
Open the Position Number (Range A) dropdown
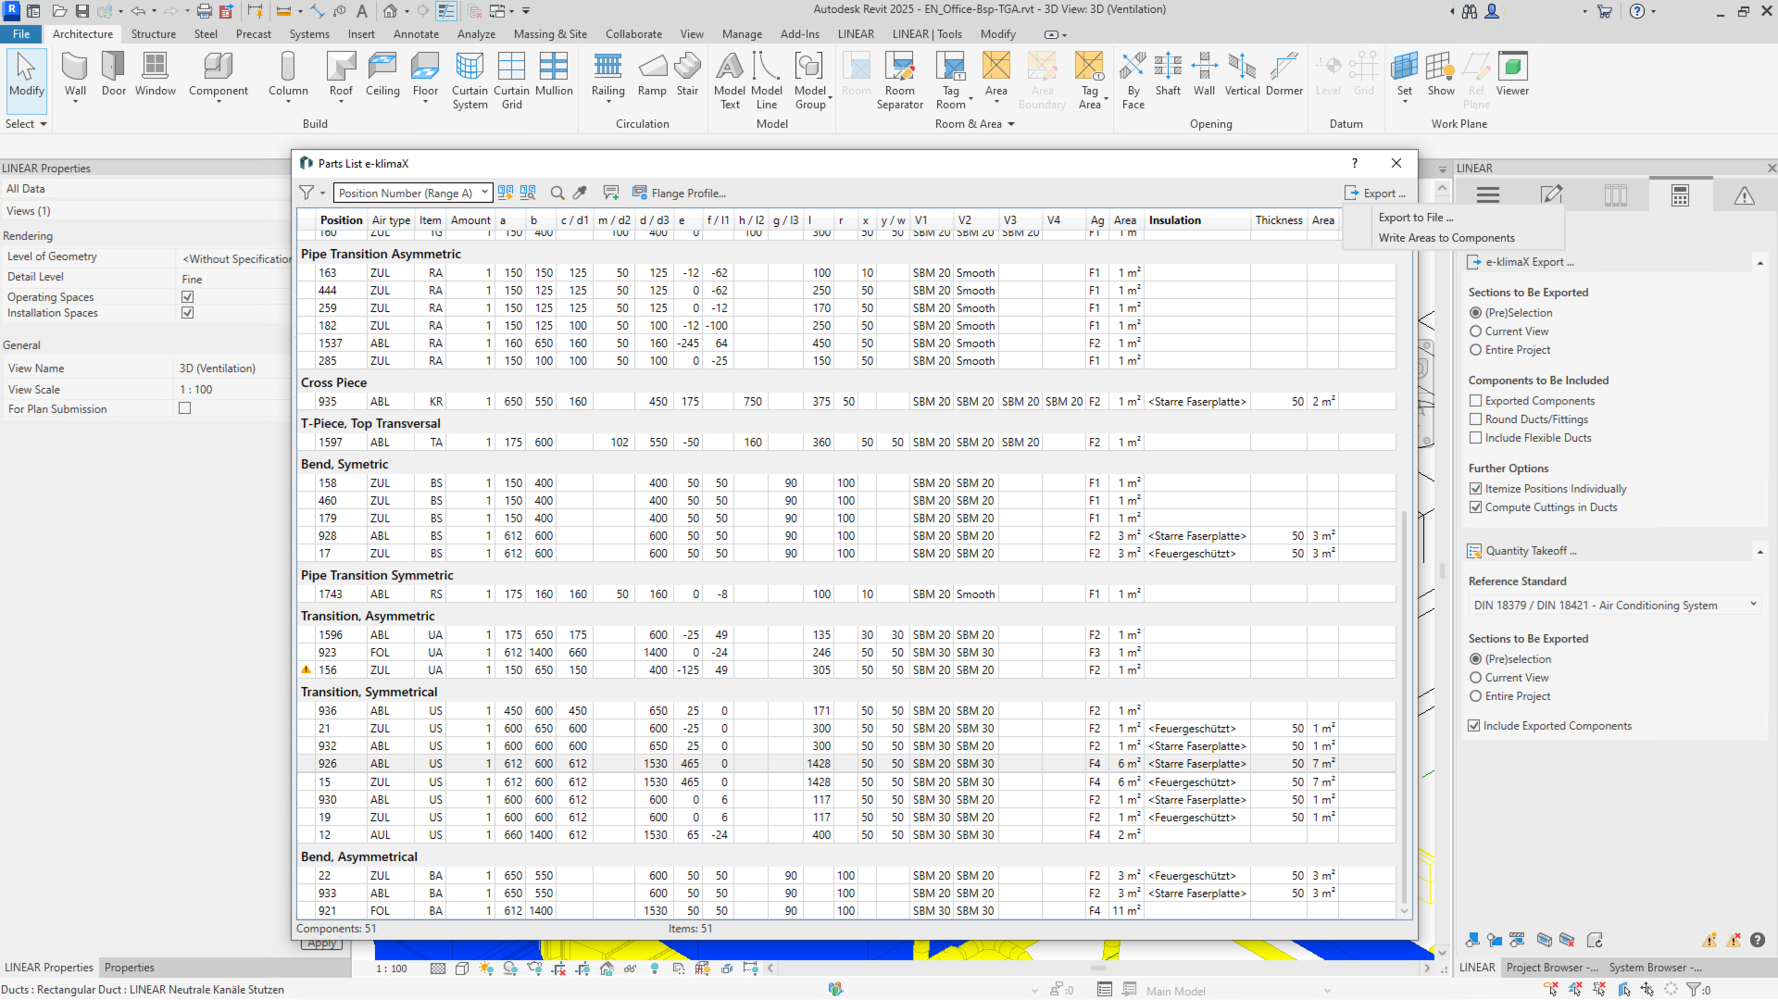point(411,193)
